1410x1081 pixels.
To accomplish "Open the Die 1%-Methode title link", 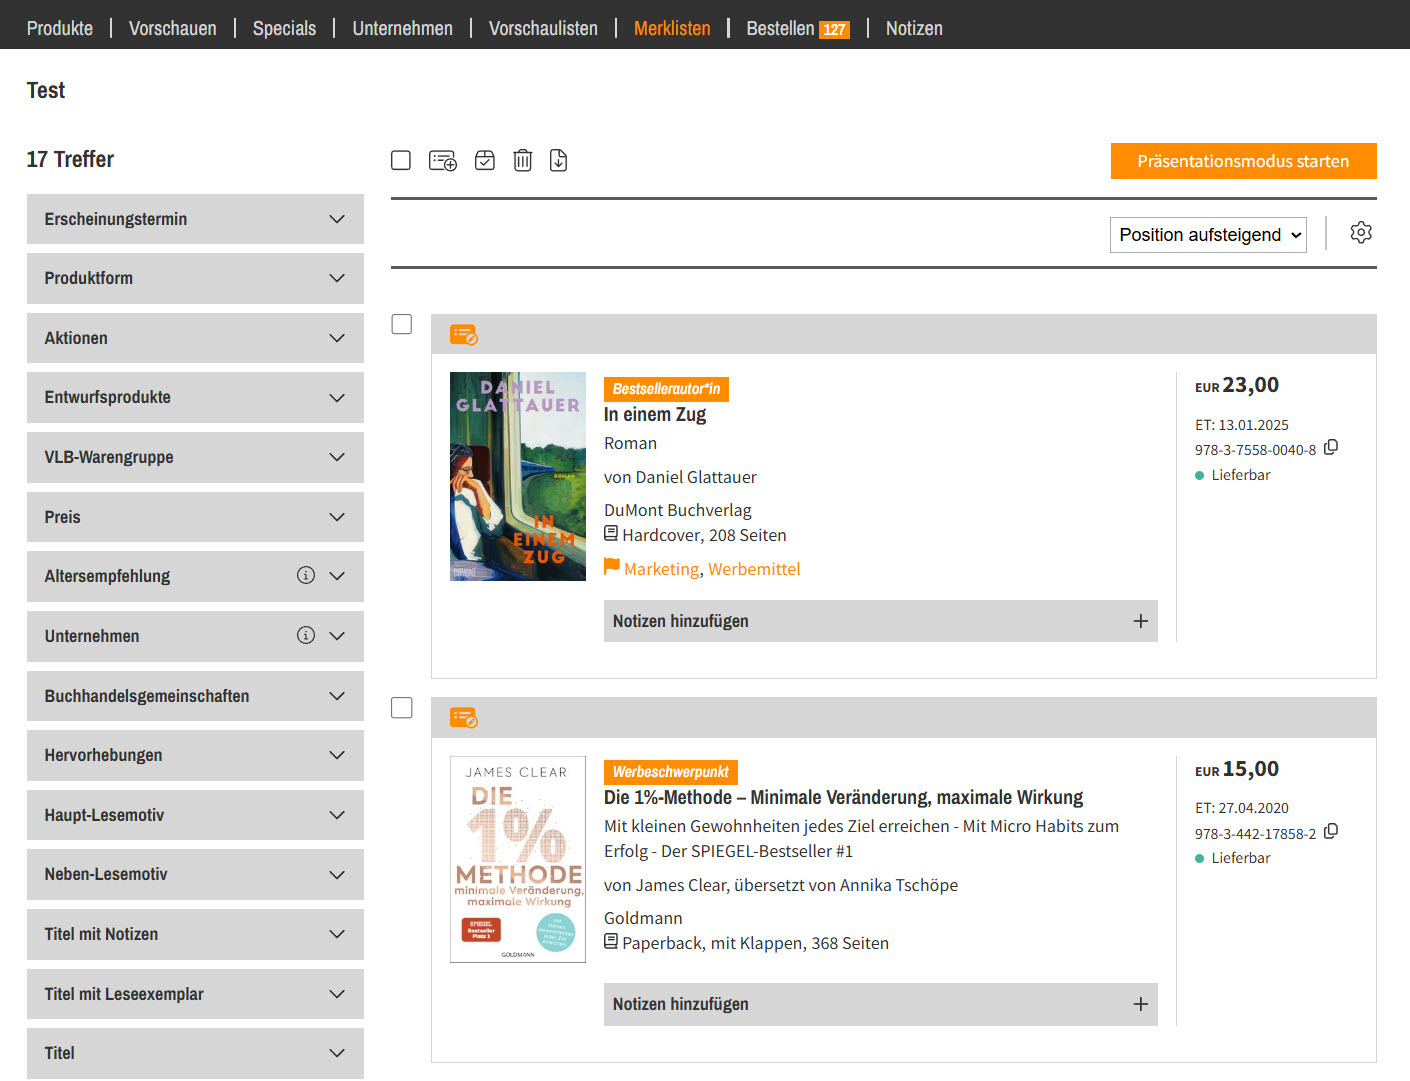I will (843, 797).
